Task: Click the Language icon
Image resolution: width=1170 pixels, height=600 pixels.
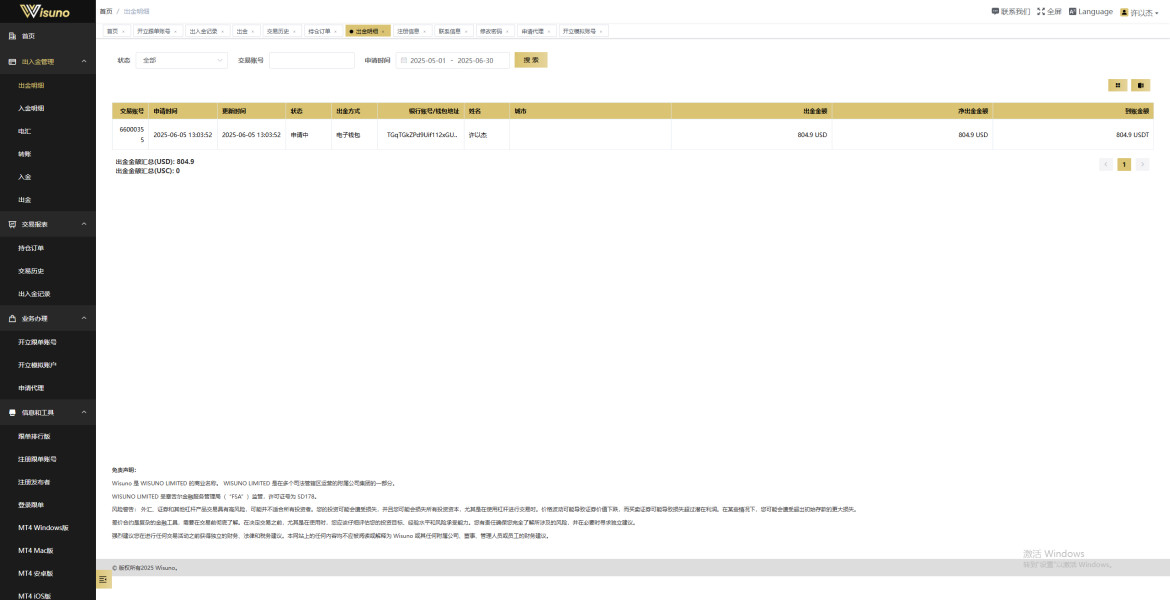Action: 1072,11
